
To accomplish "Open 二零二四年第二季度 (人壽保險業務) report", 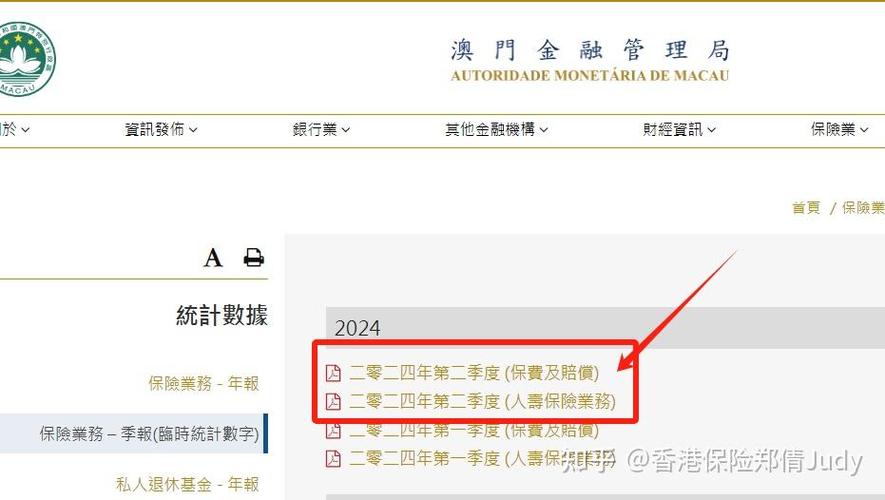I will (x=482, y=402).
